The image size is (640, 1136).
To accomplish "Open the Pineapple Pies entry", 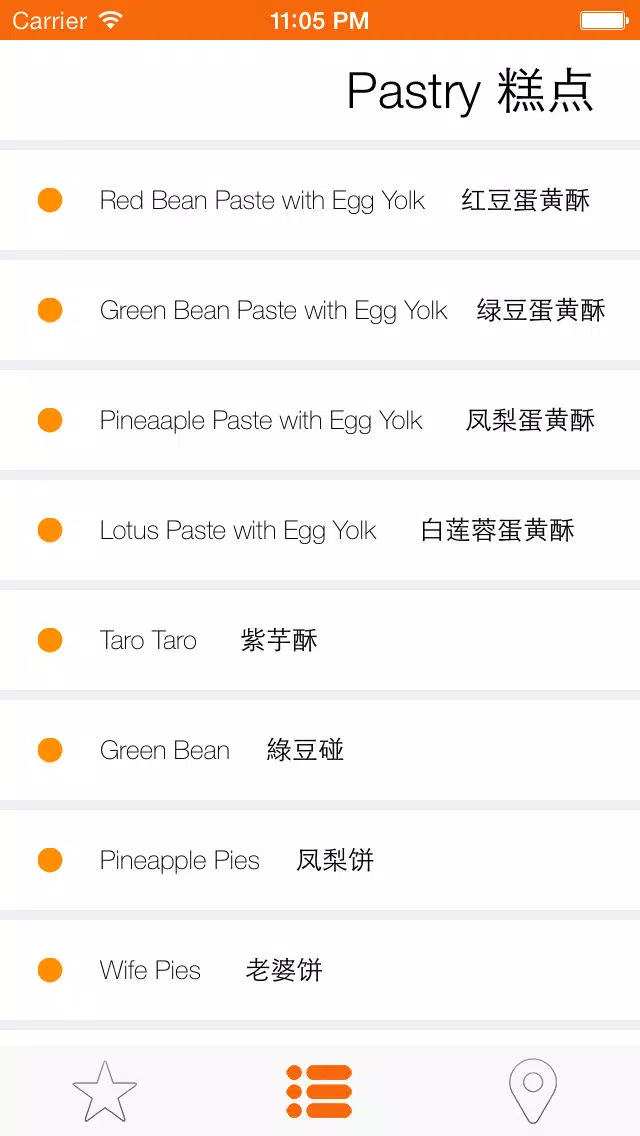I will (x=180, y=860).
